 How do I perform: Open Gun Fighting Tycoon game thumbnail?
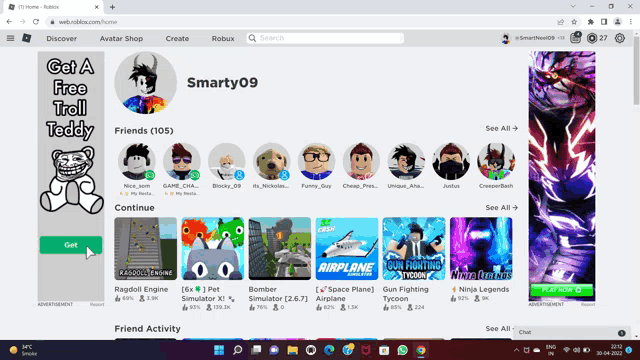(414, 249)
